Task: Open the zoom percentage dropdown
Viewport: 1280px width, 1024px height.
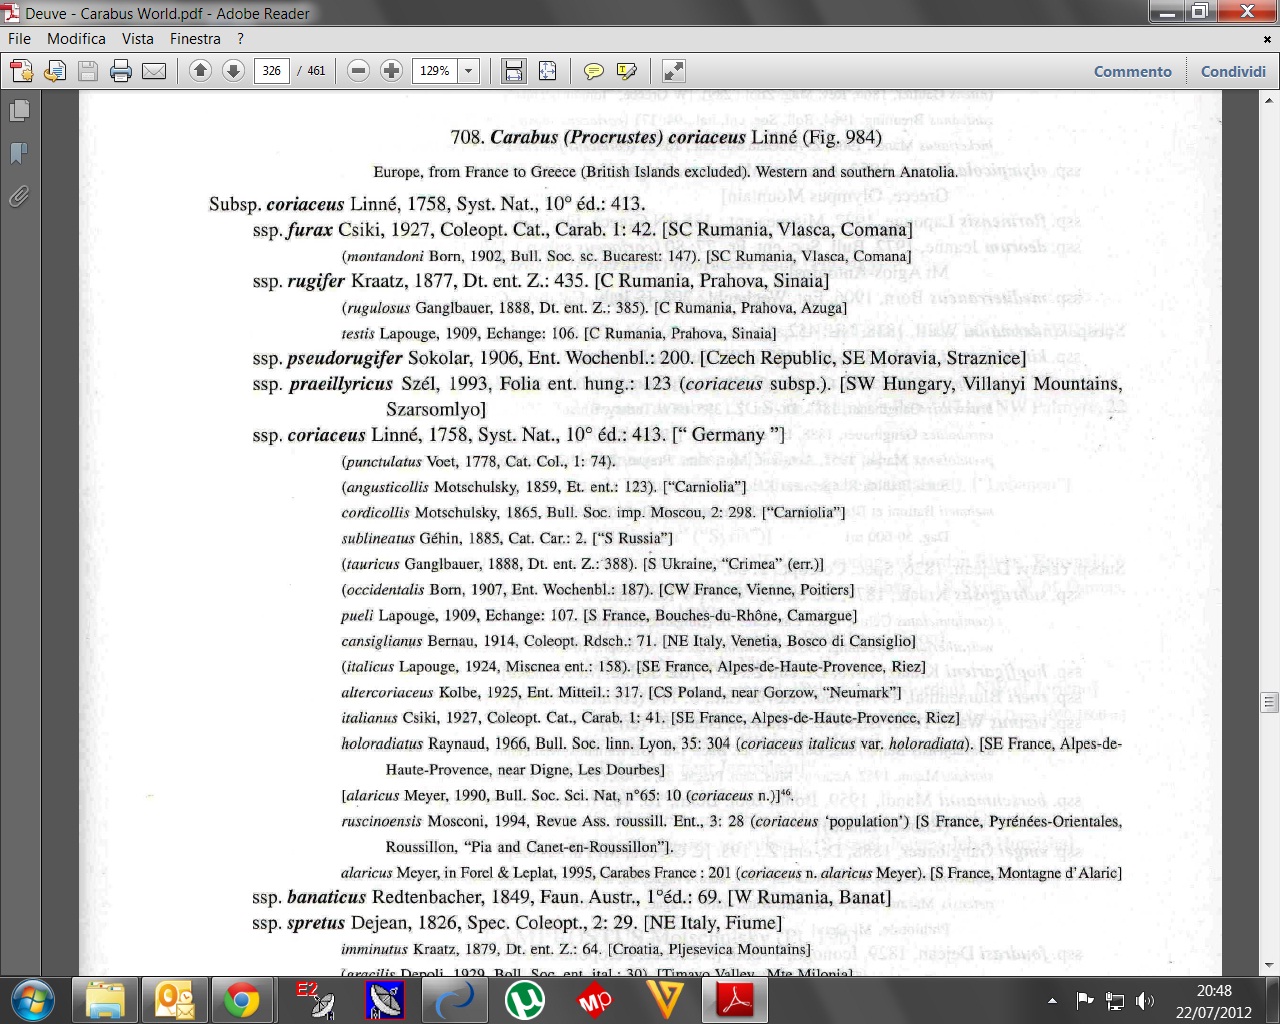Action: [468, 71]
